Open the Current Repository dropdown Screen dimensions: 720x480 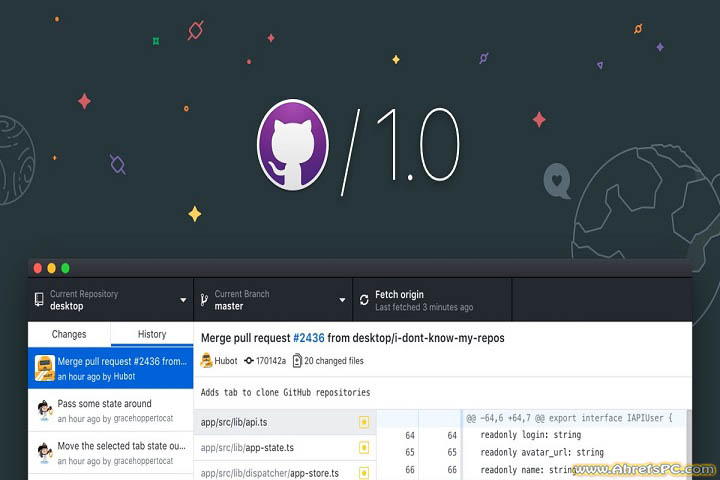110,299
